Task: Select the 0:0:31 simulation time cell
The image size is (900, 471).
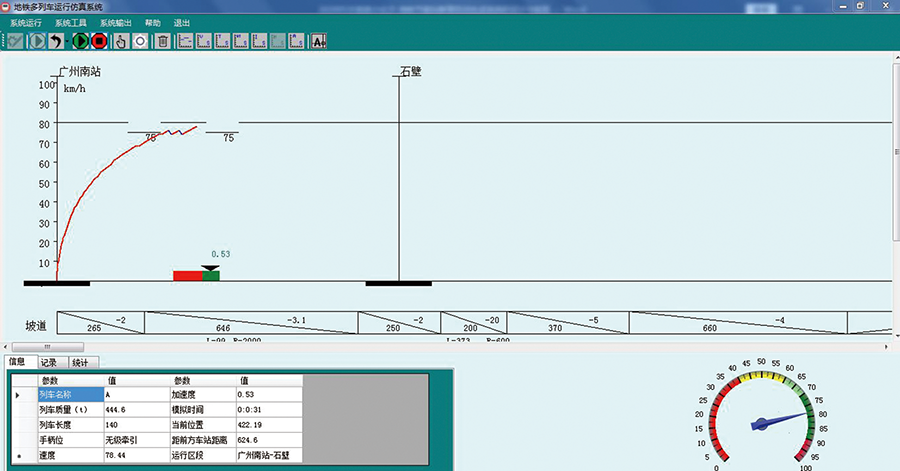Action: [269, 410]
